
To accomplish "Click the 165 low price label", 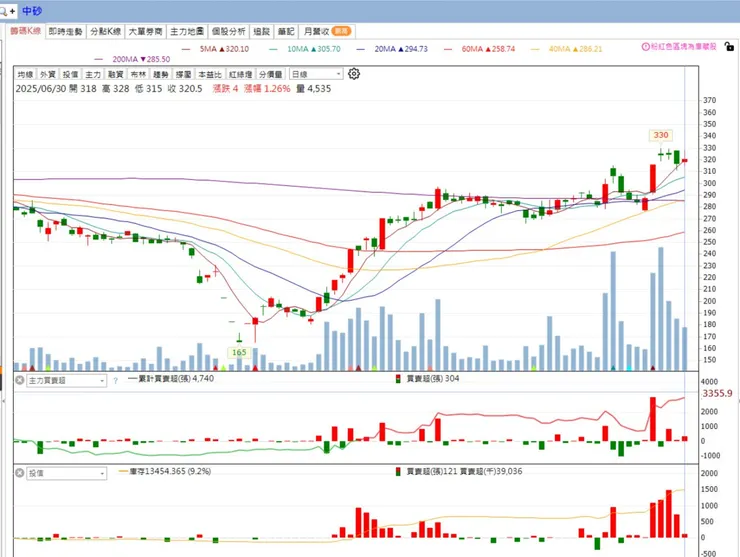I will 239,352.
